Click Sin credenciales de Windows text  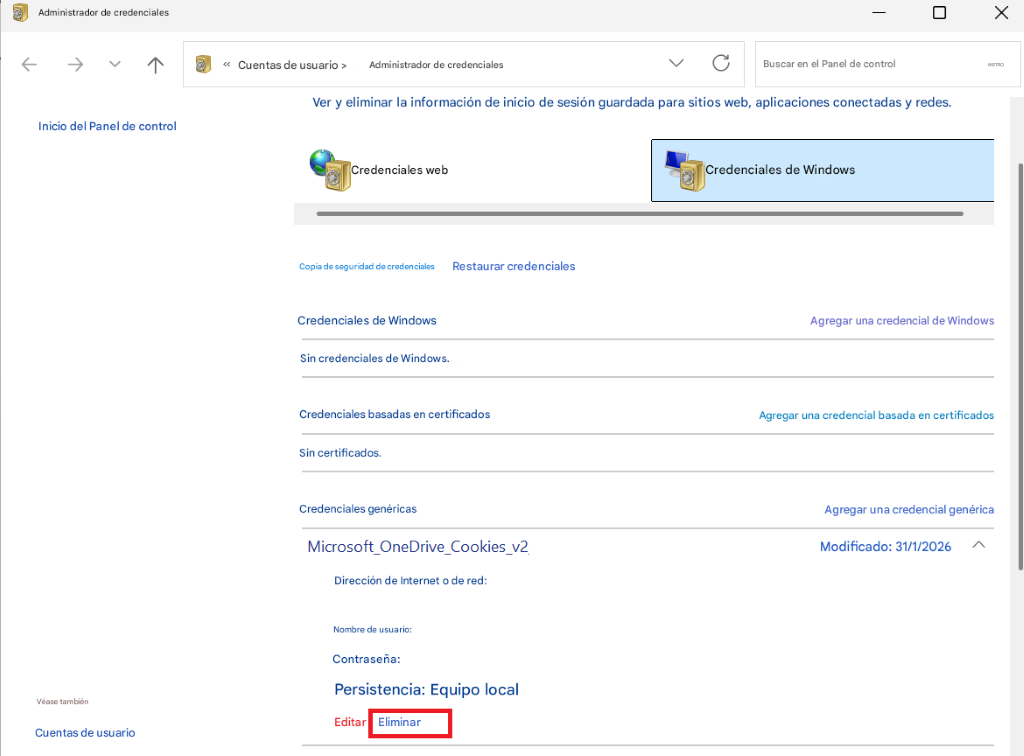[x=374, y=358]
